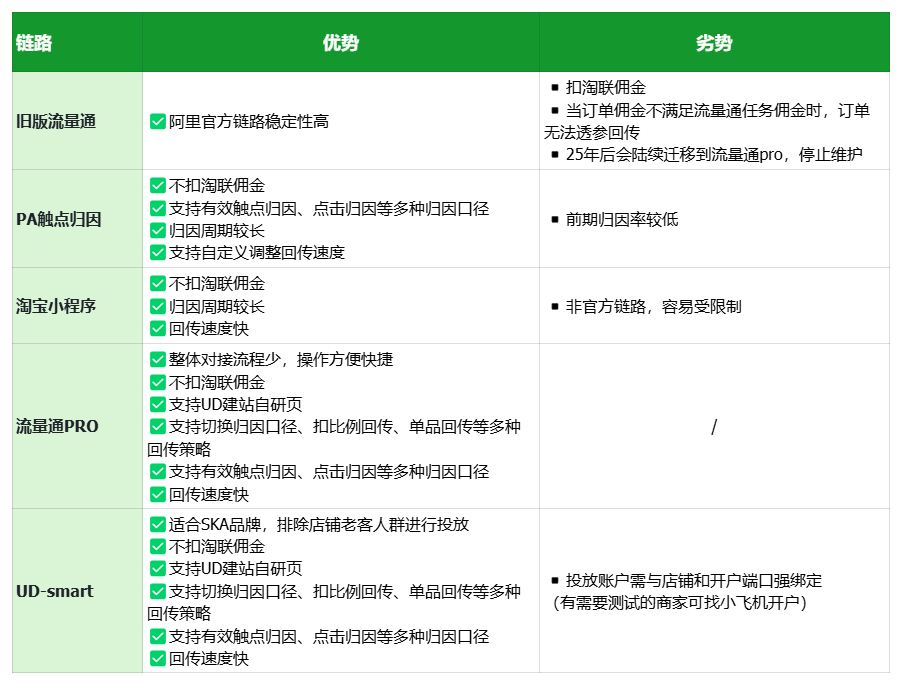This screenshot has width=902, height=685.
Task: Click 不扣淘联佣金 in the PA触点归因 row
Action: tap(217, 186)
